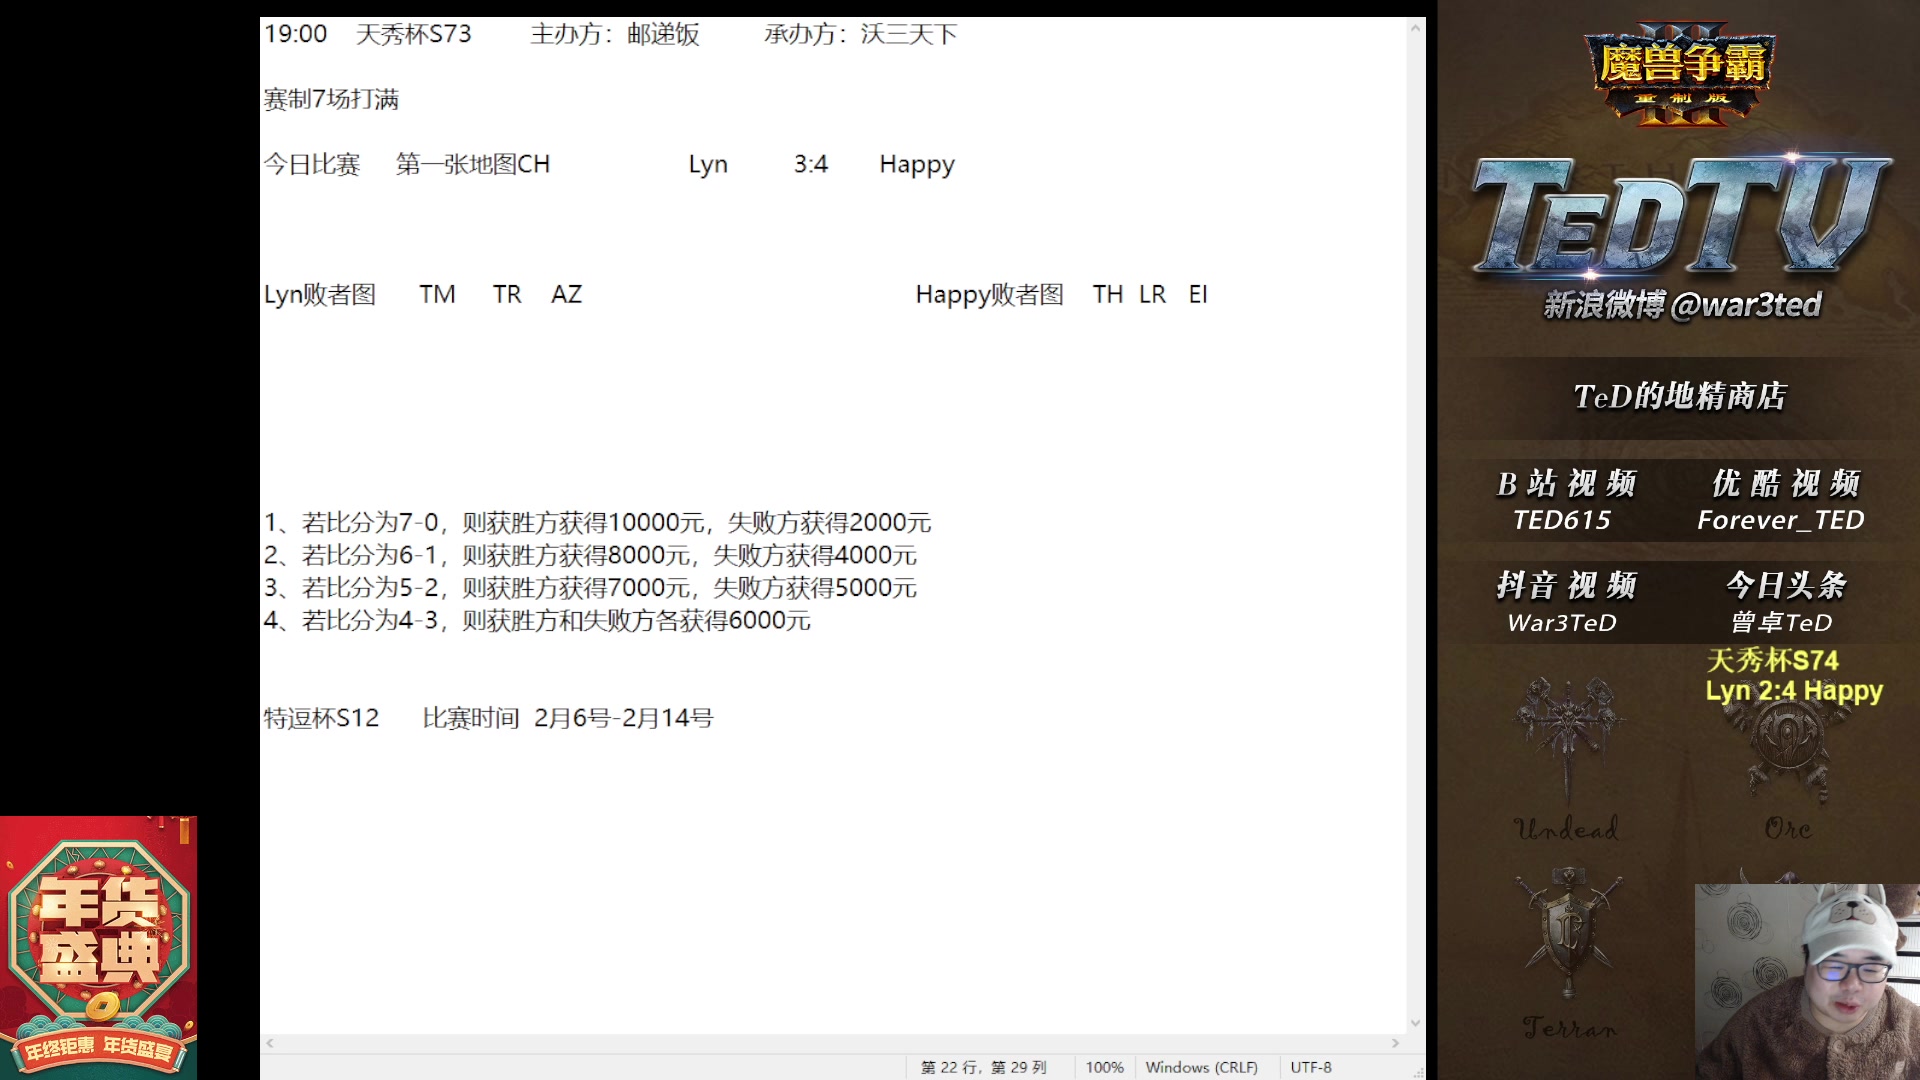Image resolution: width=1920 pixels, height=1080 pixels.
Task: Click the horizontal scrollbar left arrow
Action: [270, 1043]
